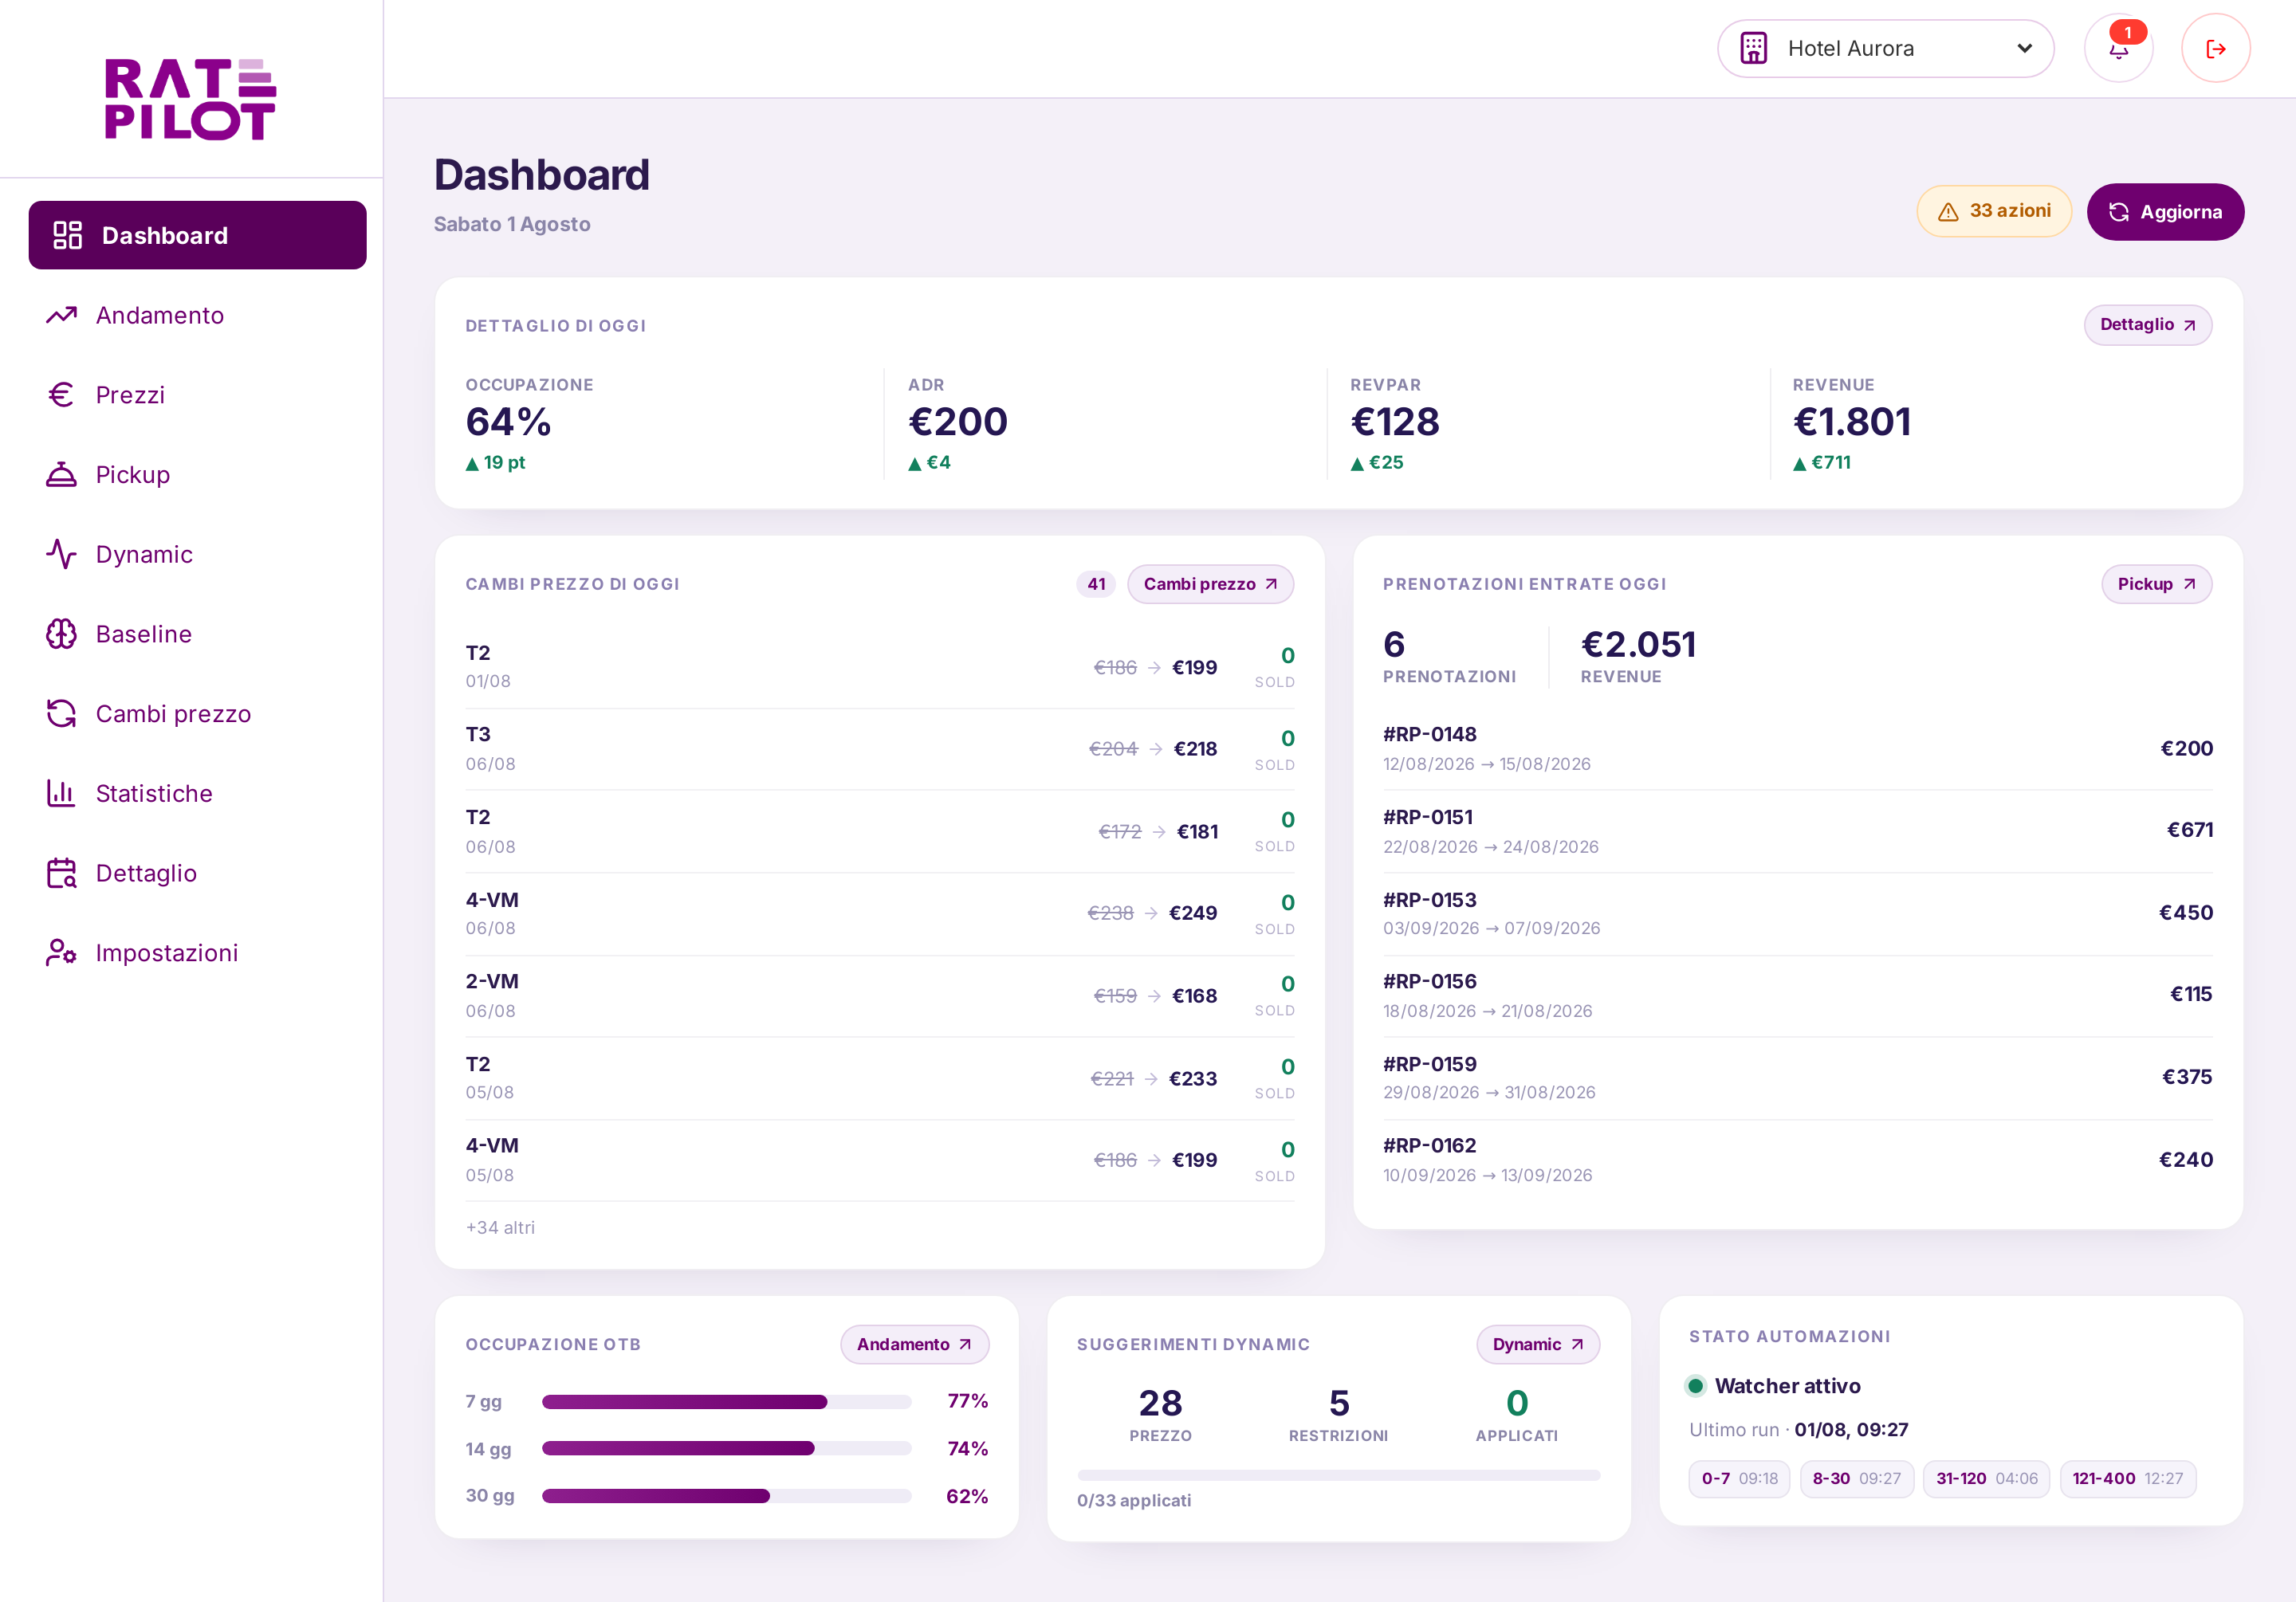Click the 0/33 applicati progress bar
2296x1602 pixels.
coord(1338,1475)
